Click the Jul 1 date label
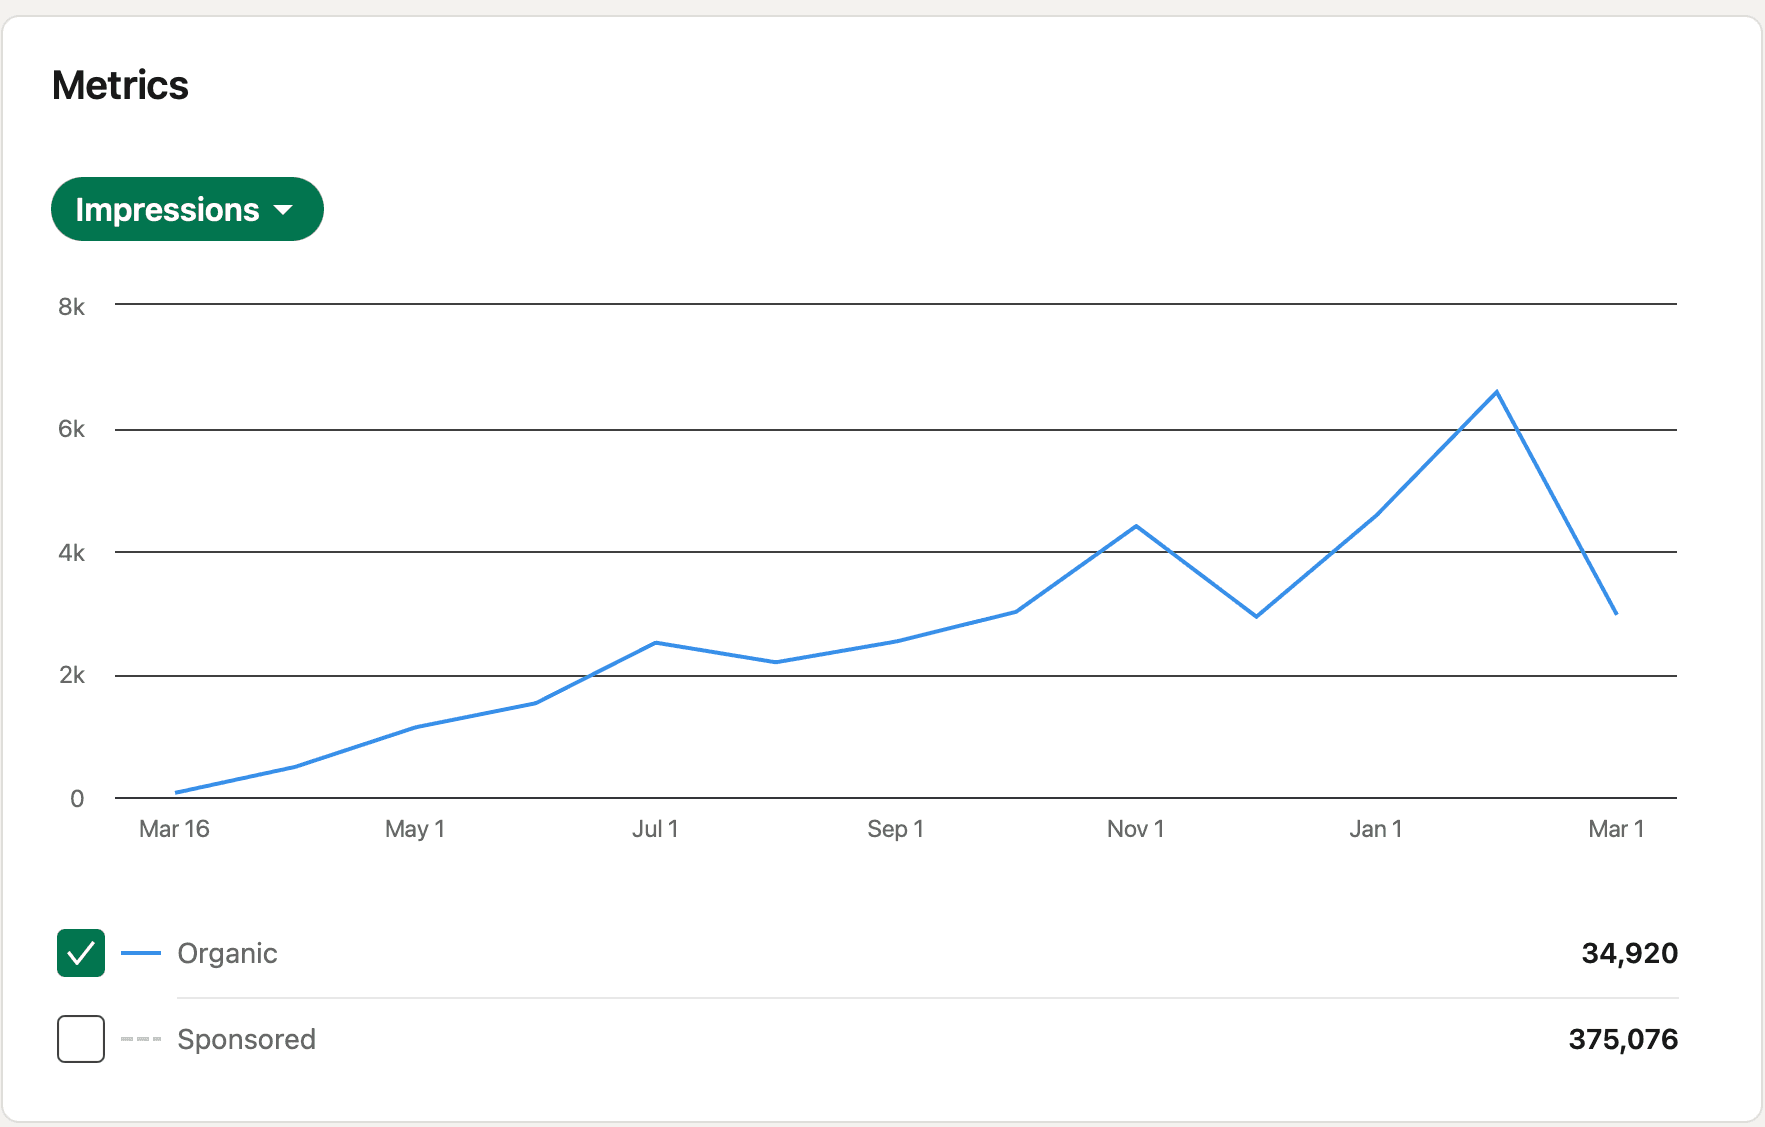Viewport: 1765px width, 1127px height. (656, 828)
